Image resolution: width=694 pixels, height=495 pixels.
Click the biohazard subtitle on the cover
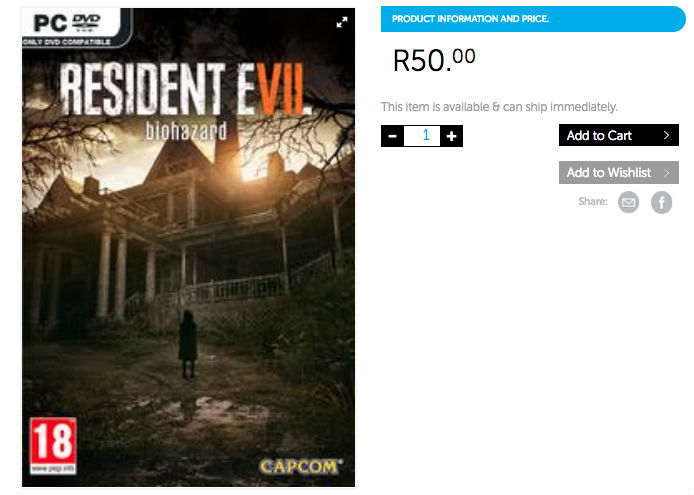point(186,131)
